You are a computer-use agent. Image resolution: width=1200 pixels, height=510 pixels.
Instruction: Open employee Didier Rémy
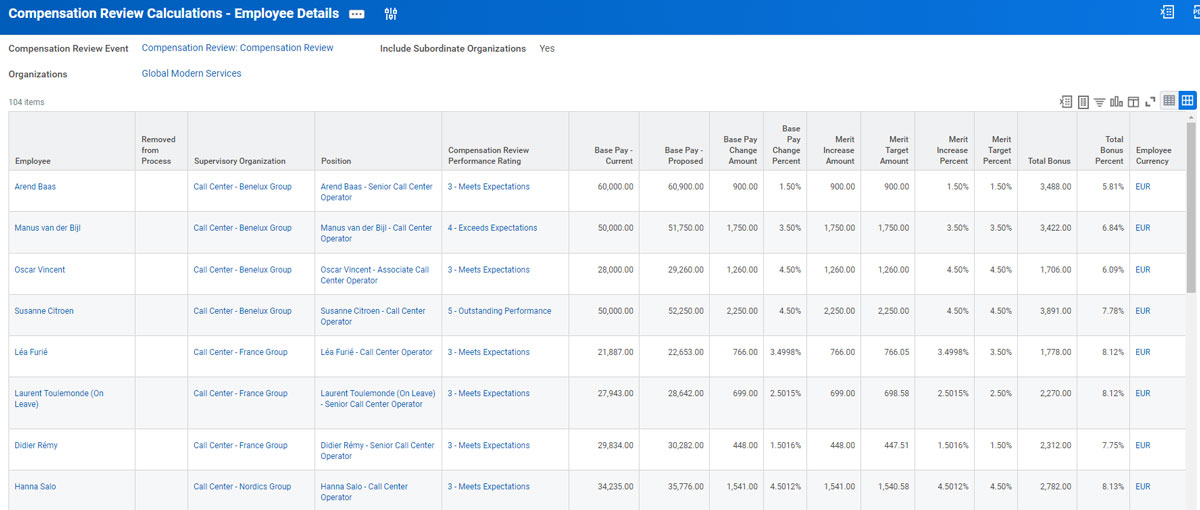[36, 446]
